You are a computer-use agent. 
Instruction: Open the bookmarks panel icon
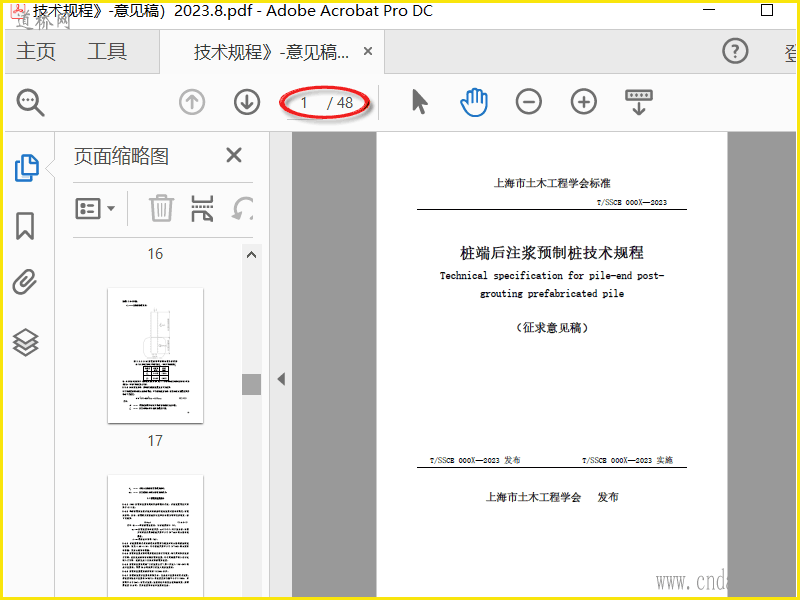point(25,226)
